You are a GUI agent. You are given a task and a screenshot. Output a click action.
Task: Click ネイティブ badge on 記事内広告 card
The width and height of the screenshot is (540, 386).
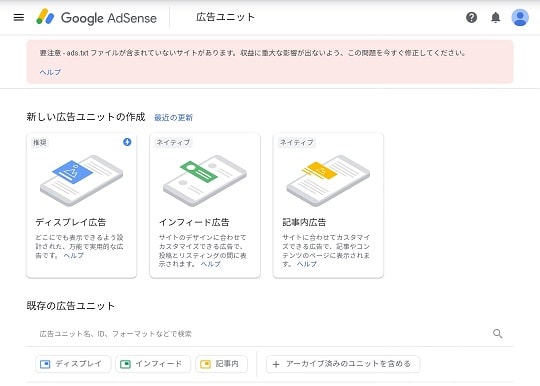click(x=297, y=142)
